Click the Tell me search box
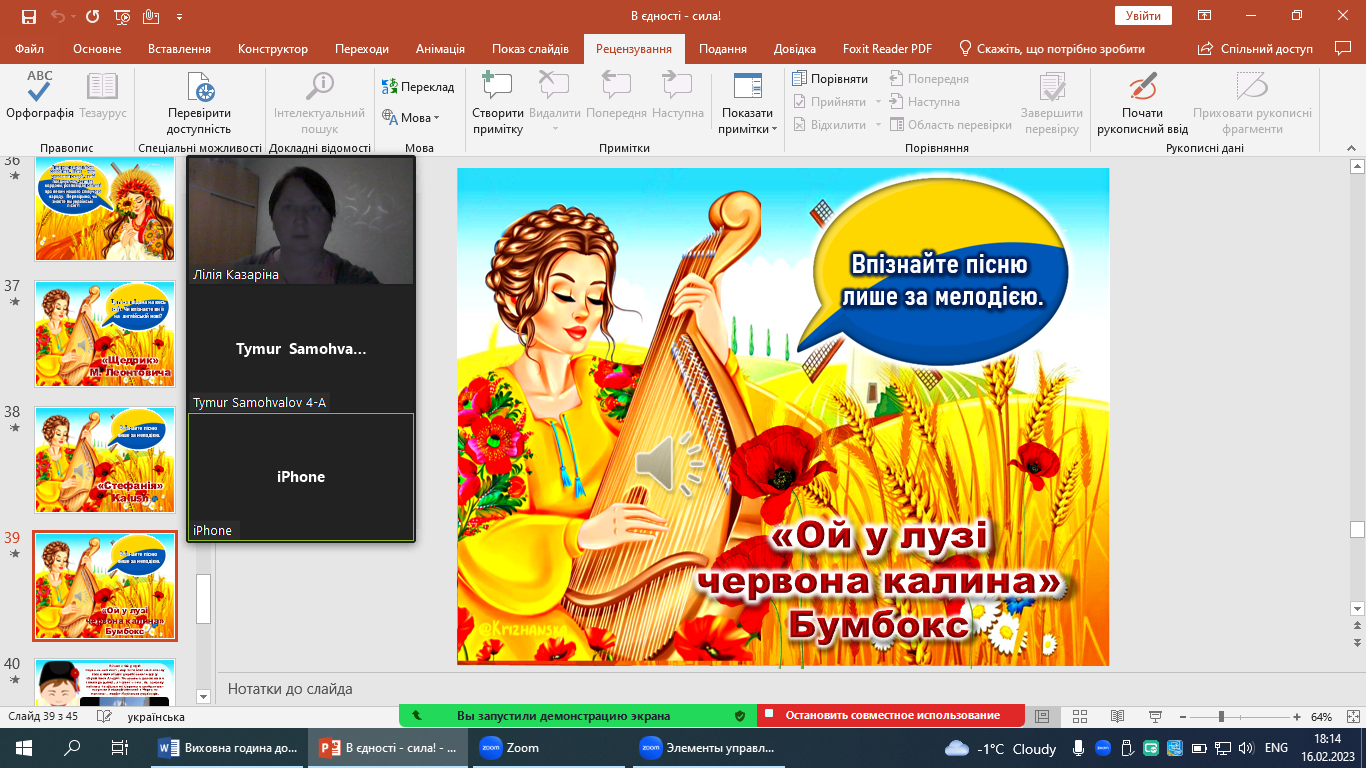 pos(1051,48)
